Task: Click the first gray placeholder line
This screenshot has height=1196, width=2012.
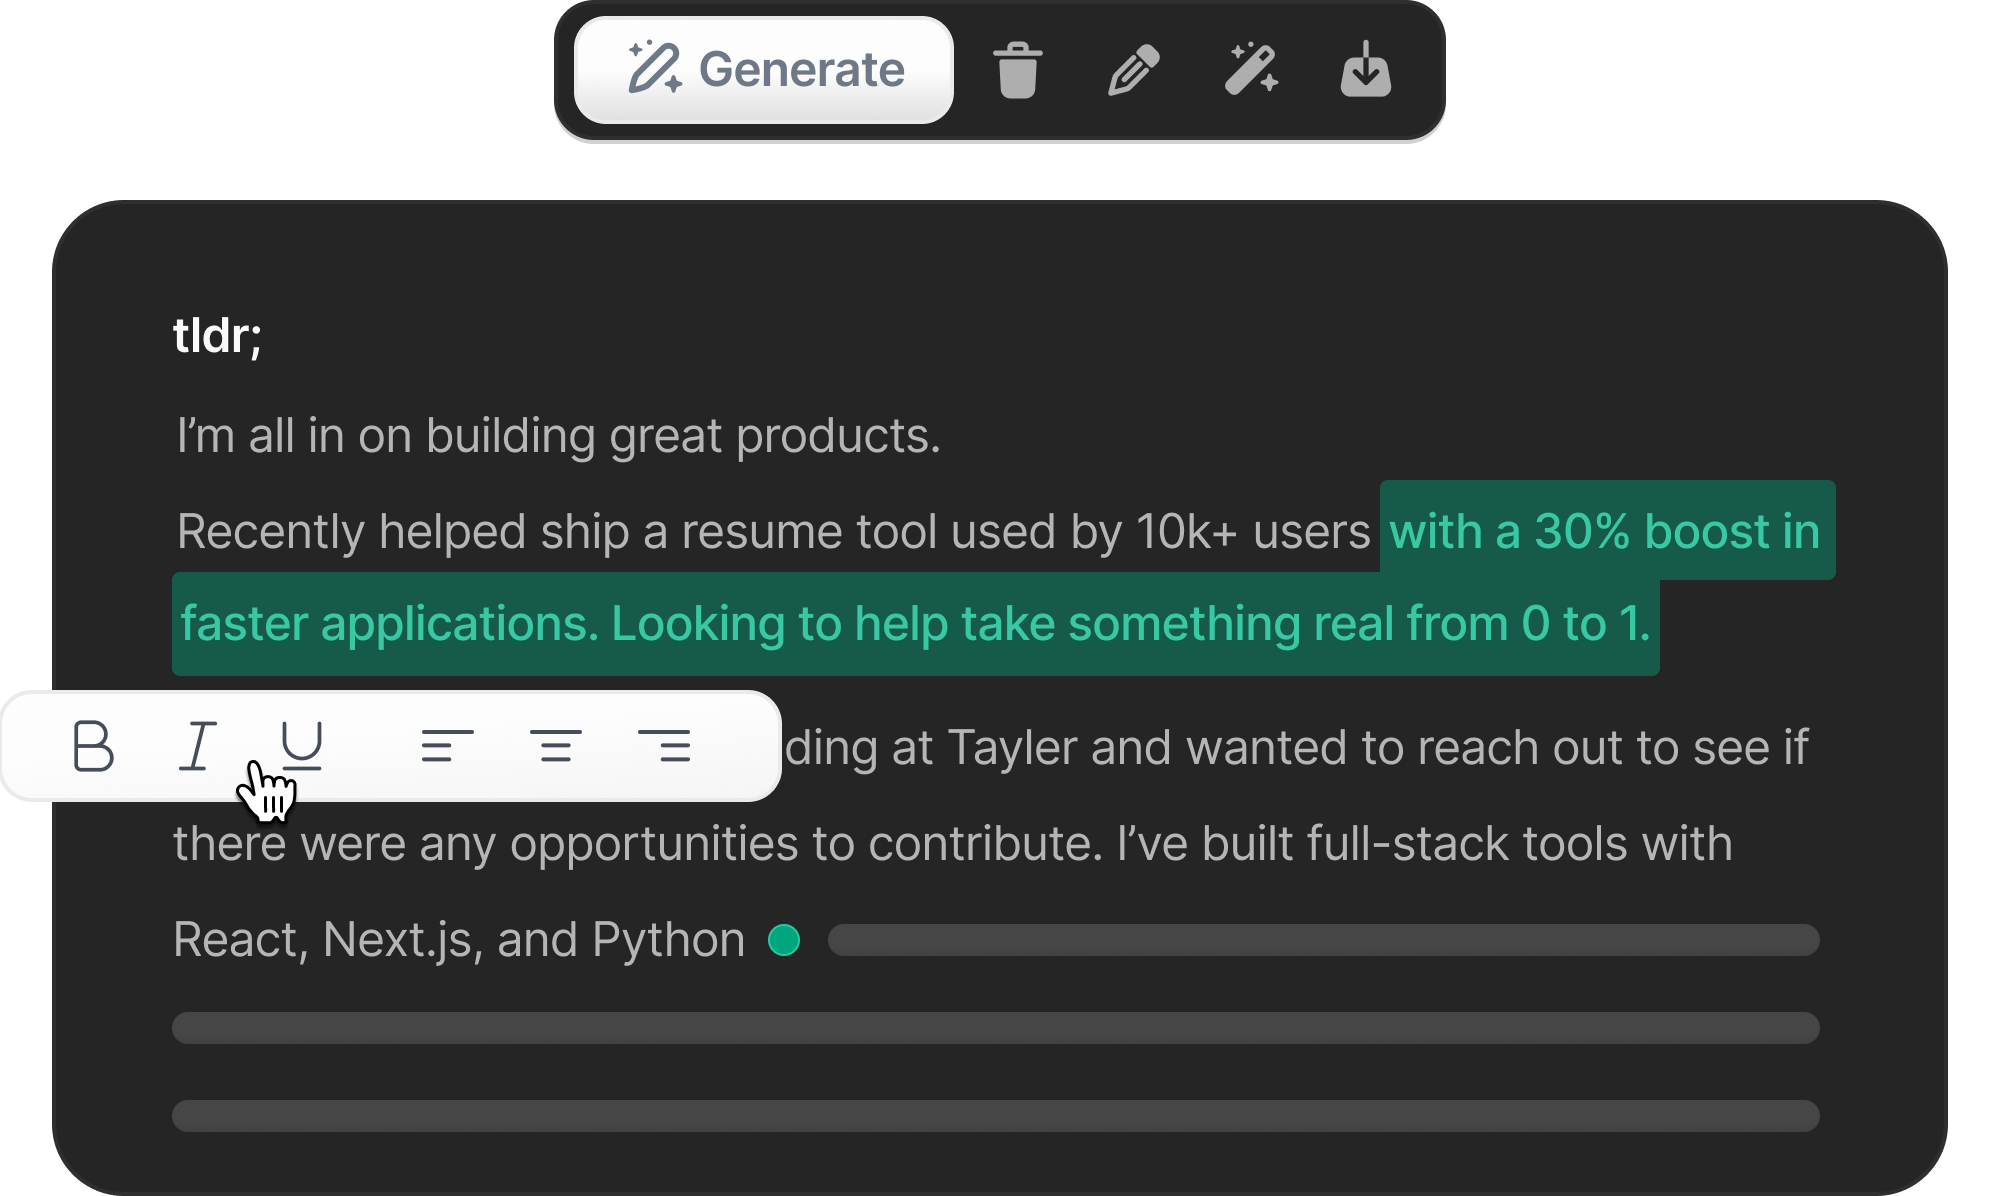Action: point(1322,940)
